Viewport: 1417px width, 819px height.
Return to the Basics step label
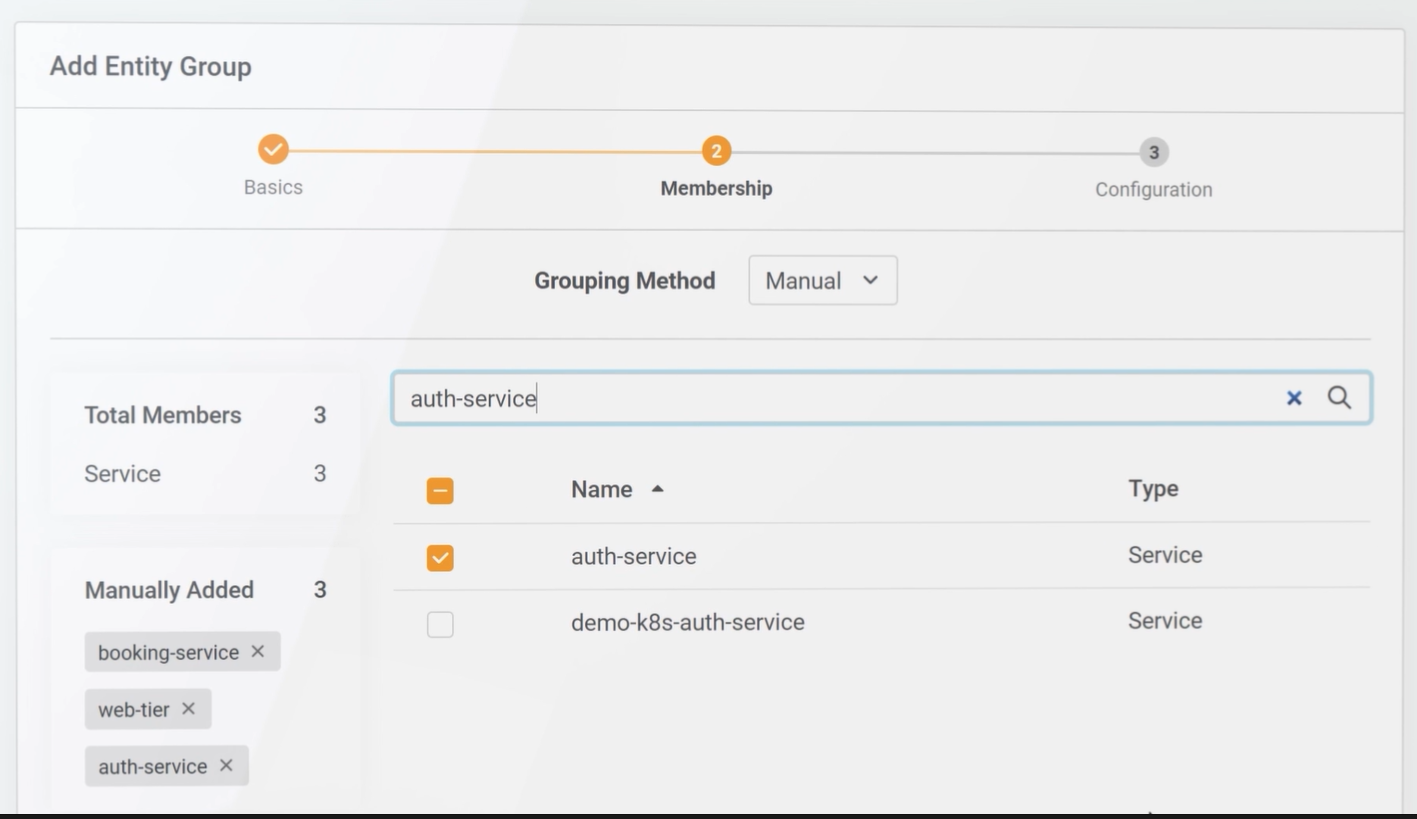(x=273, y=189)
